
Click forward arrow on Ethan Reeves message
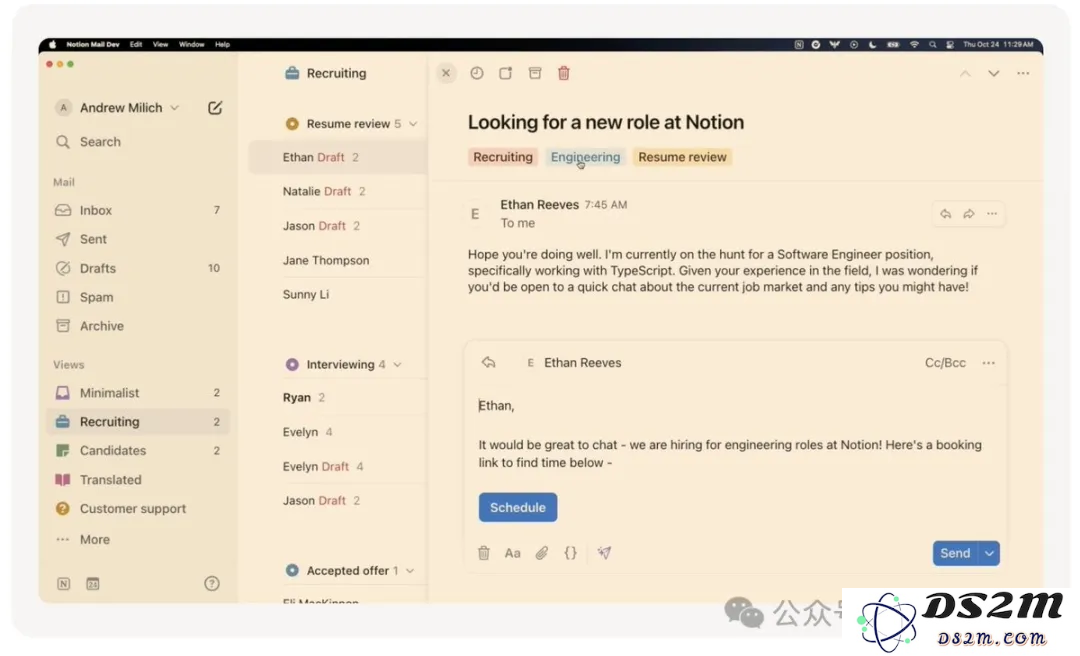click(x=968, y=214)
